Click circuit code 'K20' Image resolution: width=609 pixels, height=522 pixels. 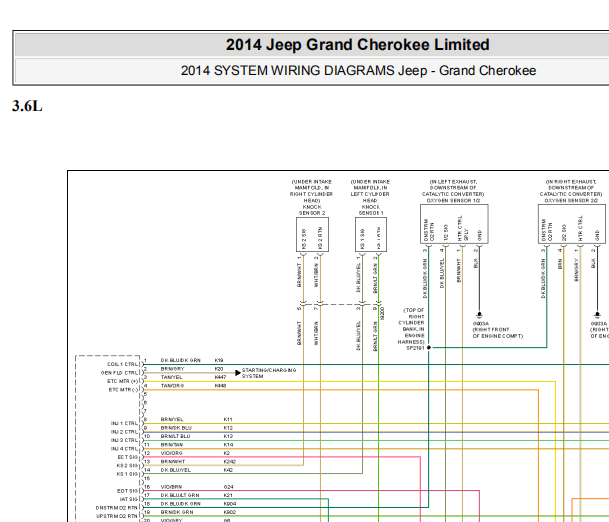219,369
